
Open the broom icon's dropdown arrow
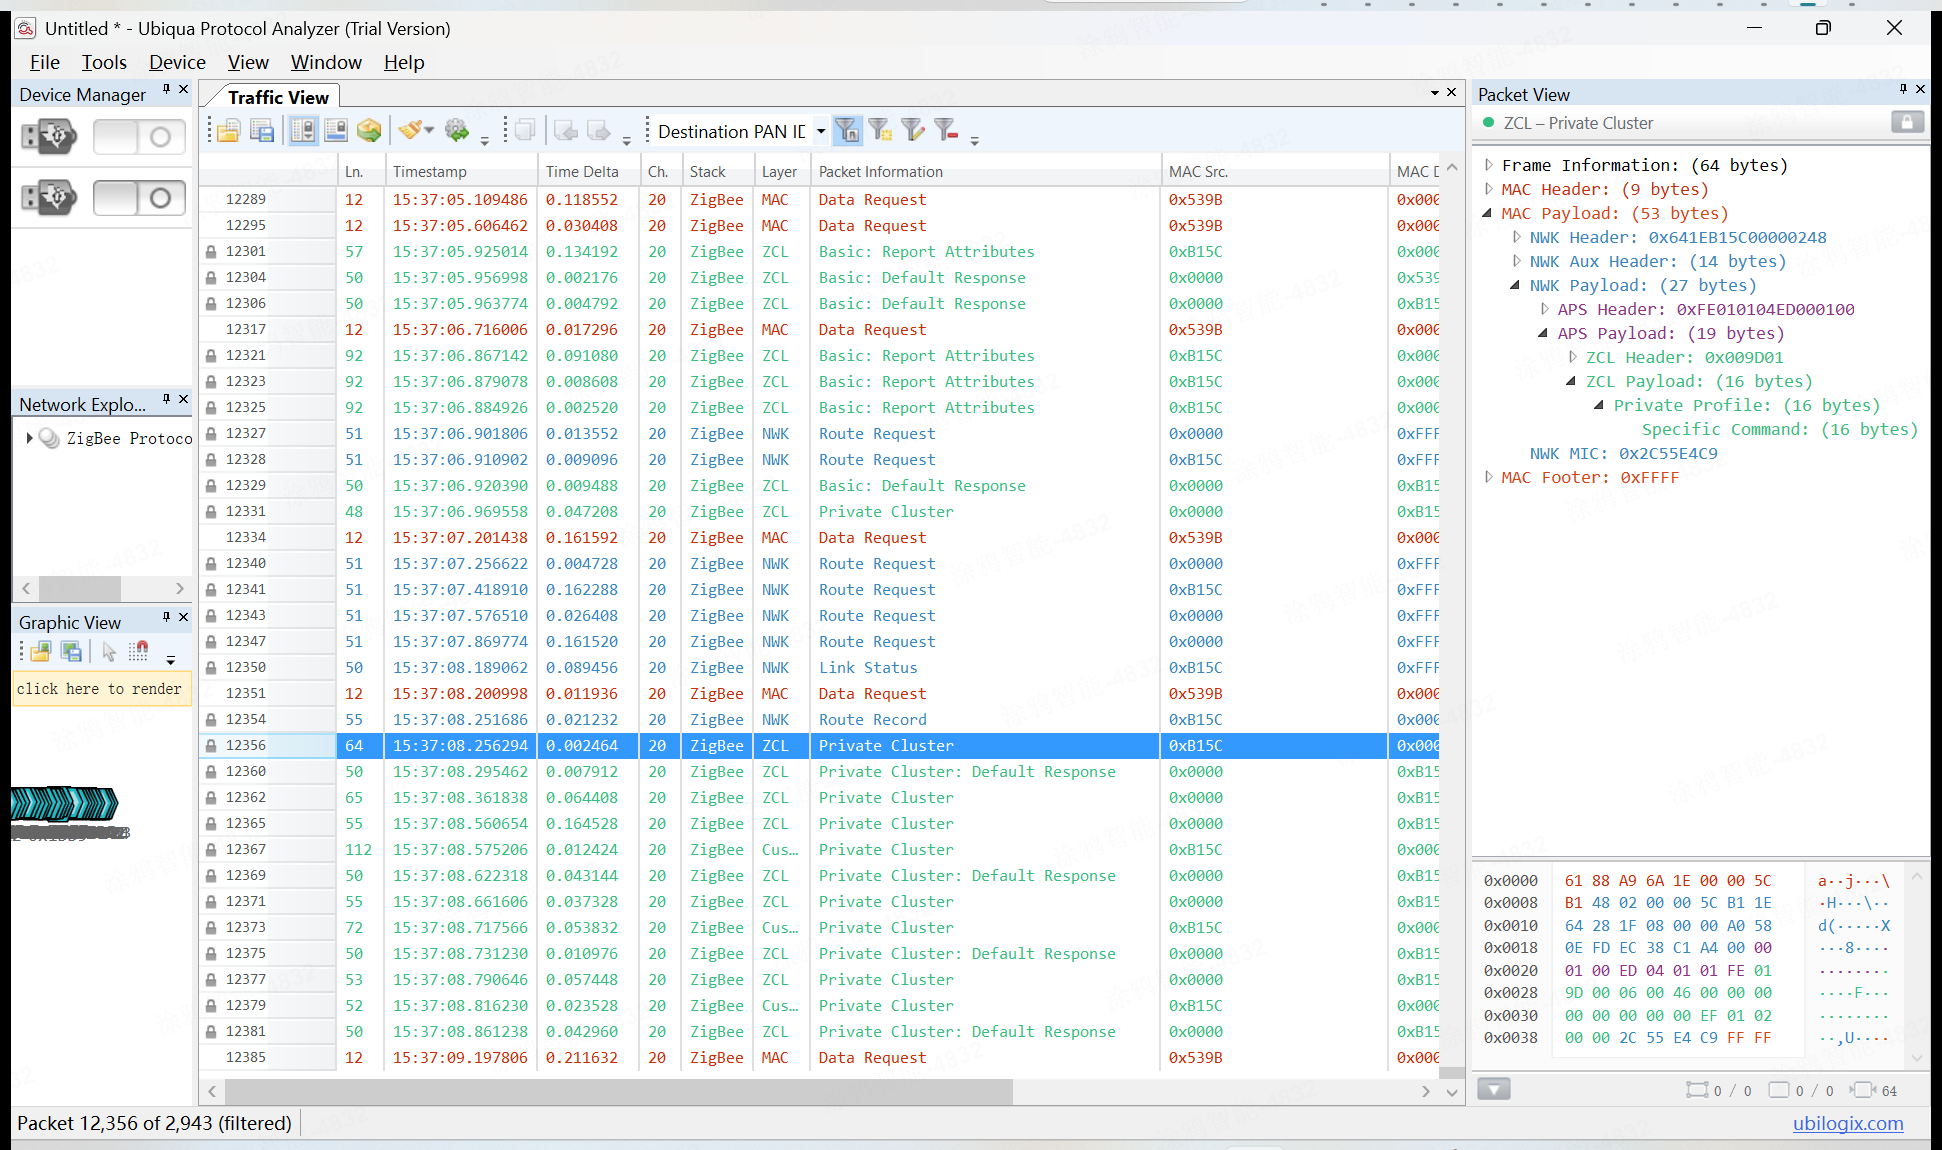click(430, 131)
